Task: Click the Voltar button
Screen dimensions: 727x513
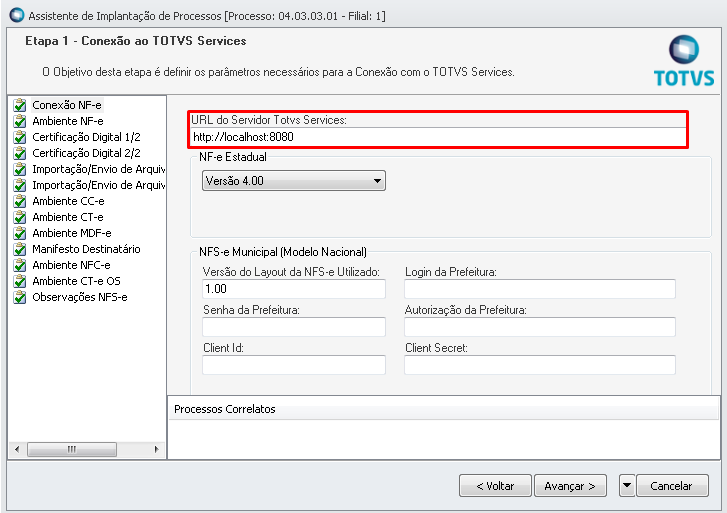Action: 495,486
